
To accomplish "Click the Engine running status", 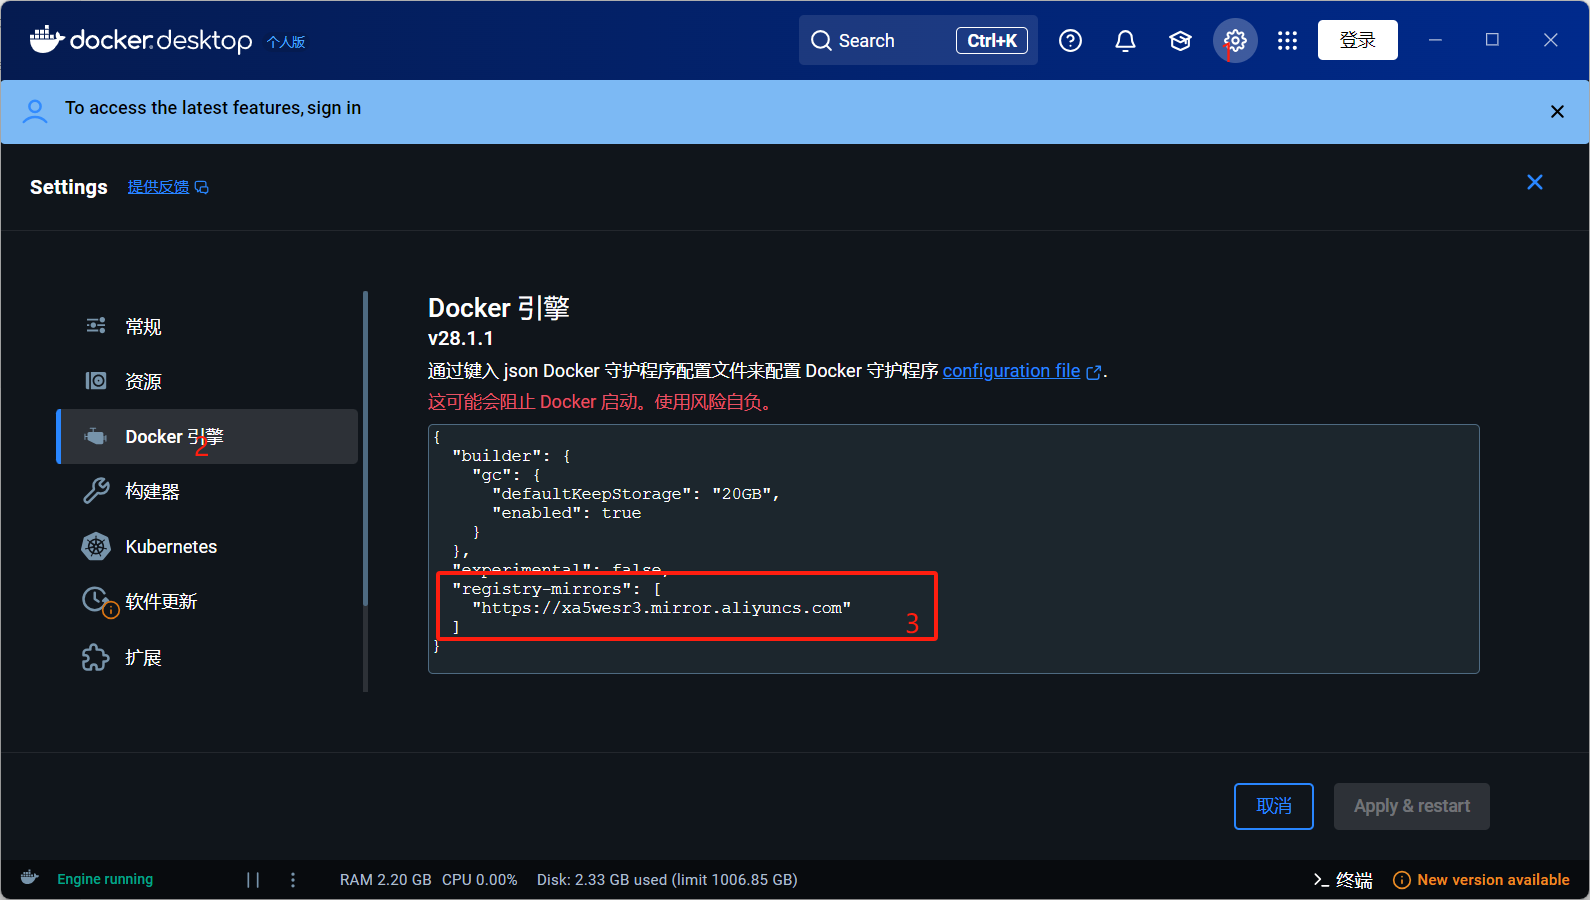I will (x=105, y=879).
